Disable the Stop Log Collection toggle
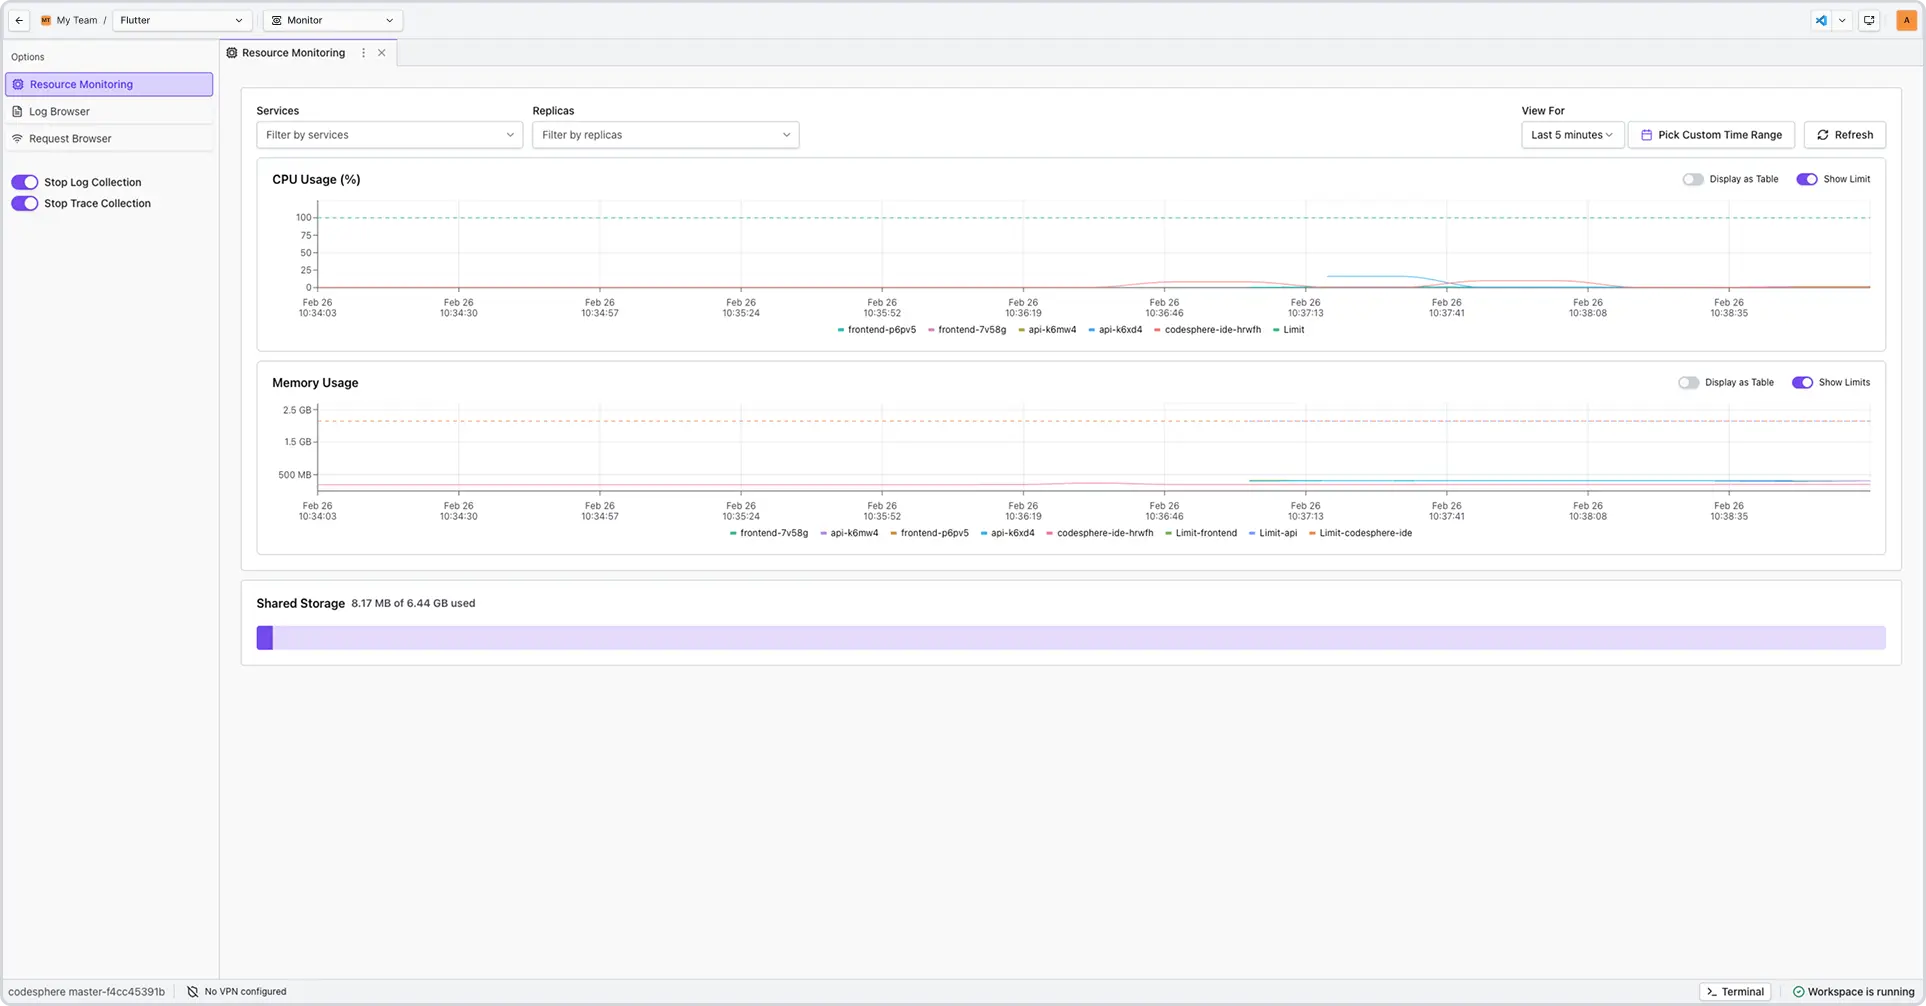This screenshot has width=1926, height=1006. coord(24,181)
